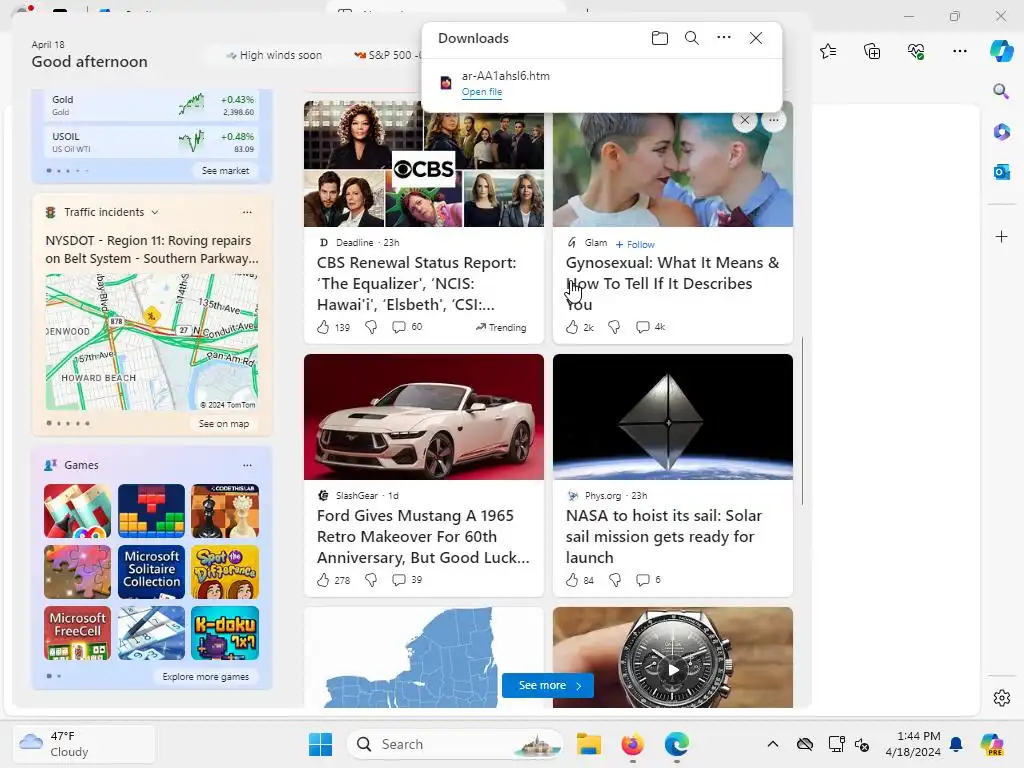Open Gold price row
The height and width of the screenshot is (768, 1024).
click(152, 105)
